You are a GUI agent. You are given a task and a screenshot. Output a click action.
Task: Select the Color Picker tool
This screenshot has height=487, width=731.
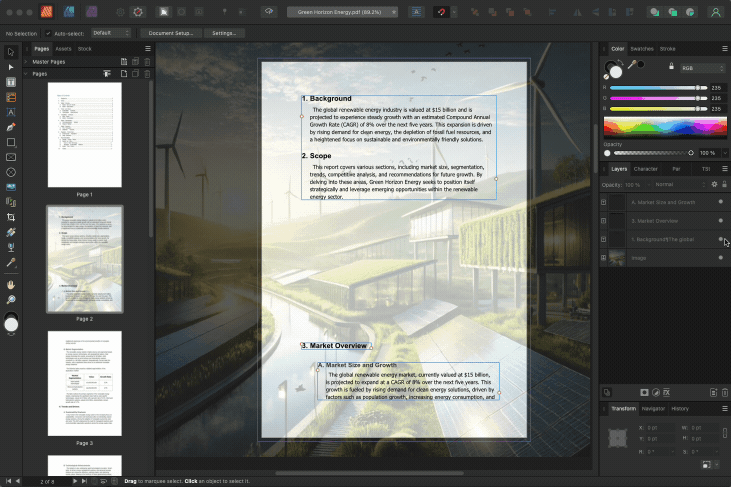point(11,262)
